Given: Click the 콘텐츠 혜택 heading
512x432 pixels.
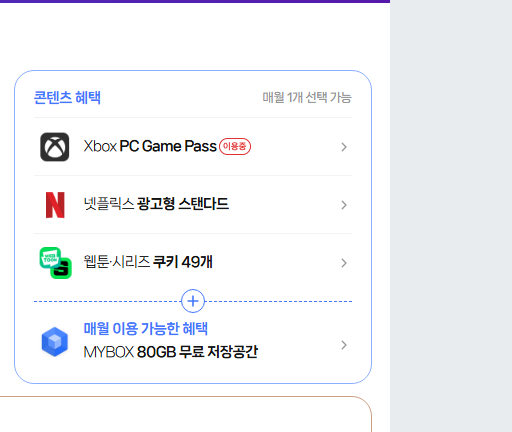Looking at the screenshot, I should click(67, 97).
